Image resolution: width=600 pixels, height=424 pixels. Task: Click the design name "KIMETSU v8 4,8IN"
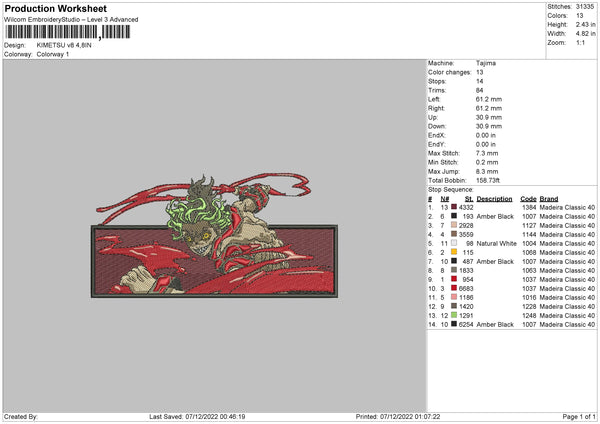[64, 45]
